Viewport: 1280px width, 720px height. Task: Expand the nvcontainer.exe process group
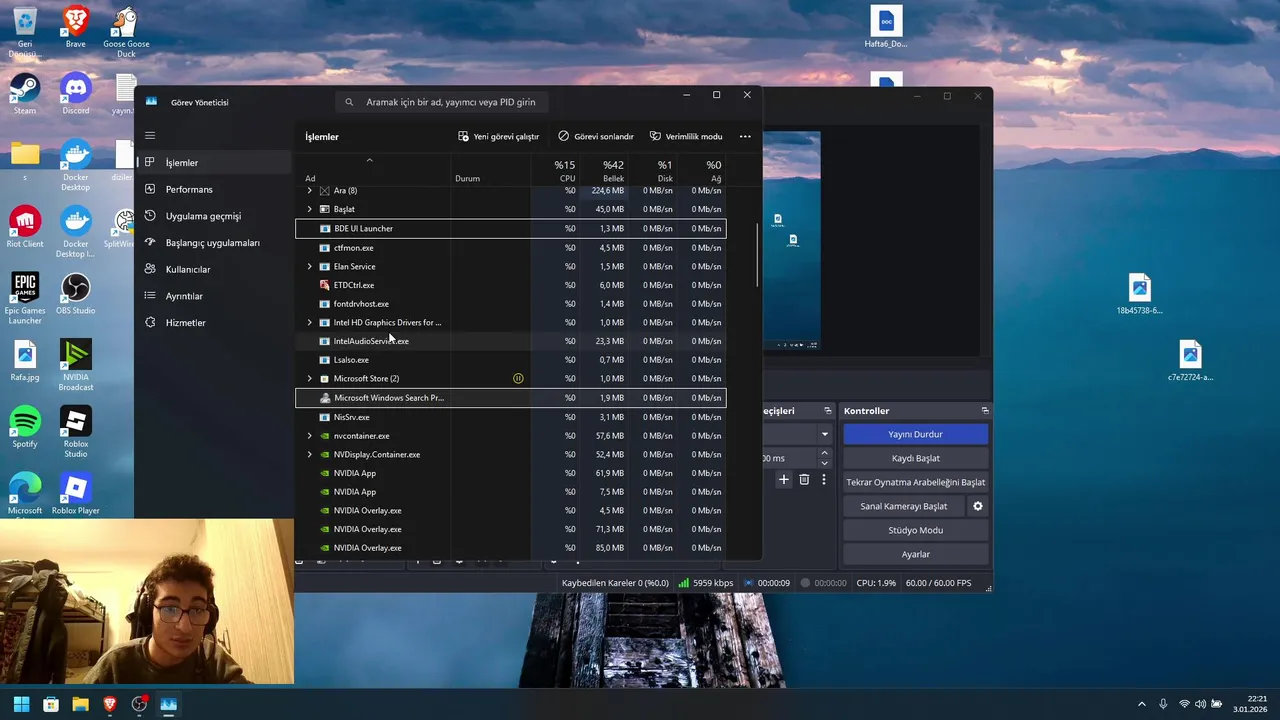(x=309, y=436)
